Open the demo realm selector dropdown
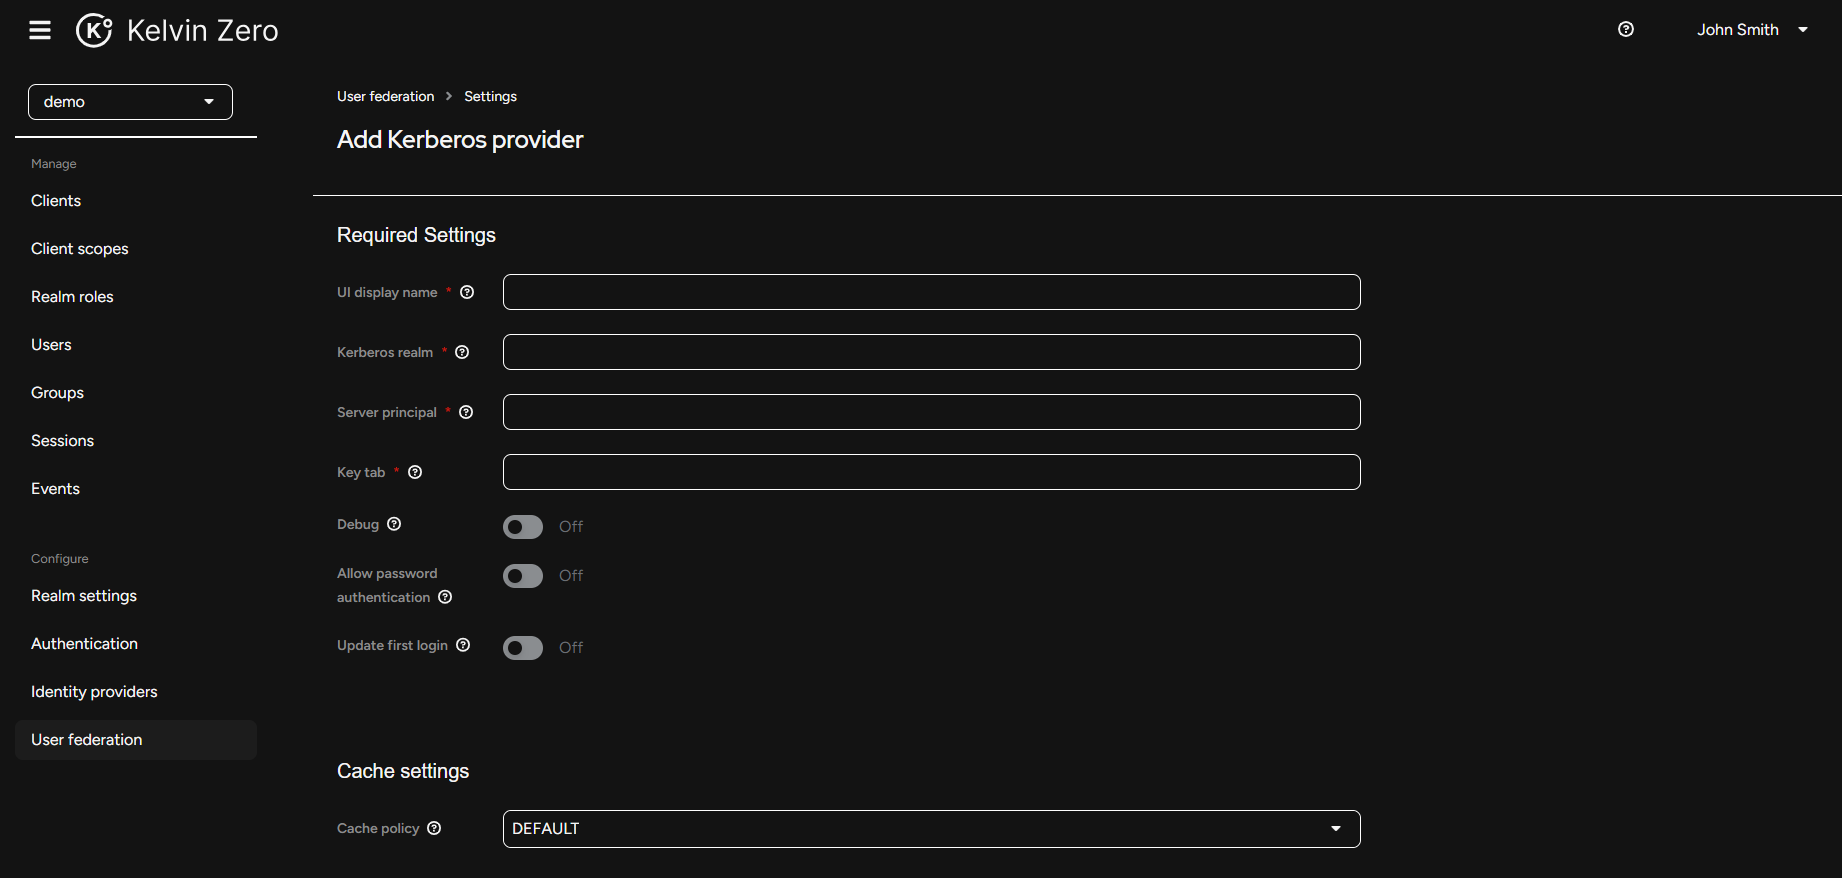 point(130,102)
